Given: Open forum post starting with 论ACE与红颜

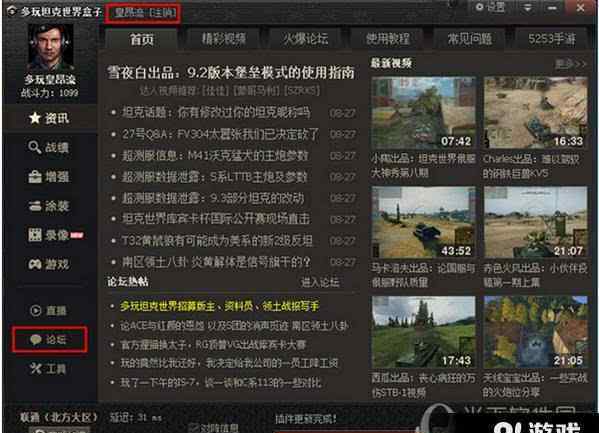Looking at the screenshot, I should pos(234,326).
